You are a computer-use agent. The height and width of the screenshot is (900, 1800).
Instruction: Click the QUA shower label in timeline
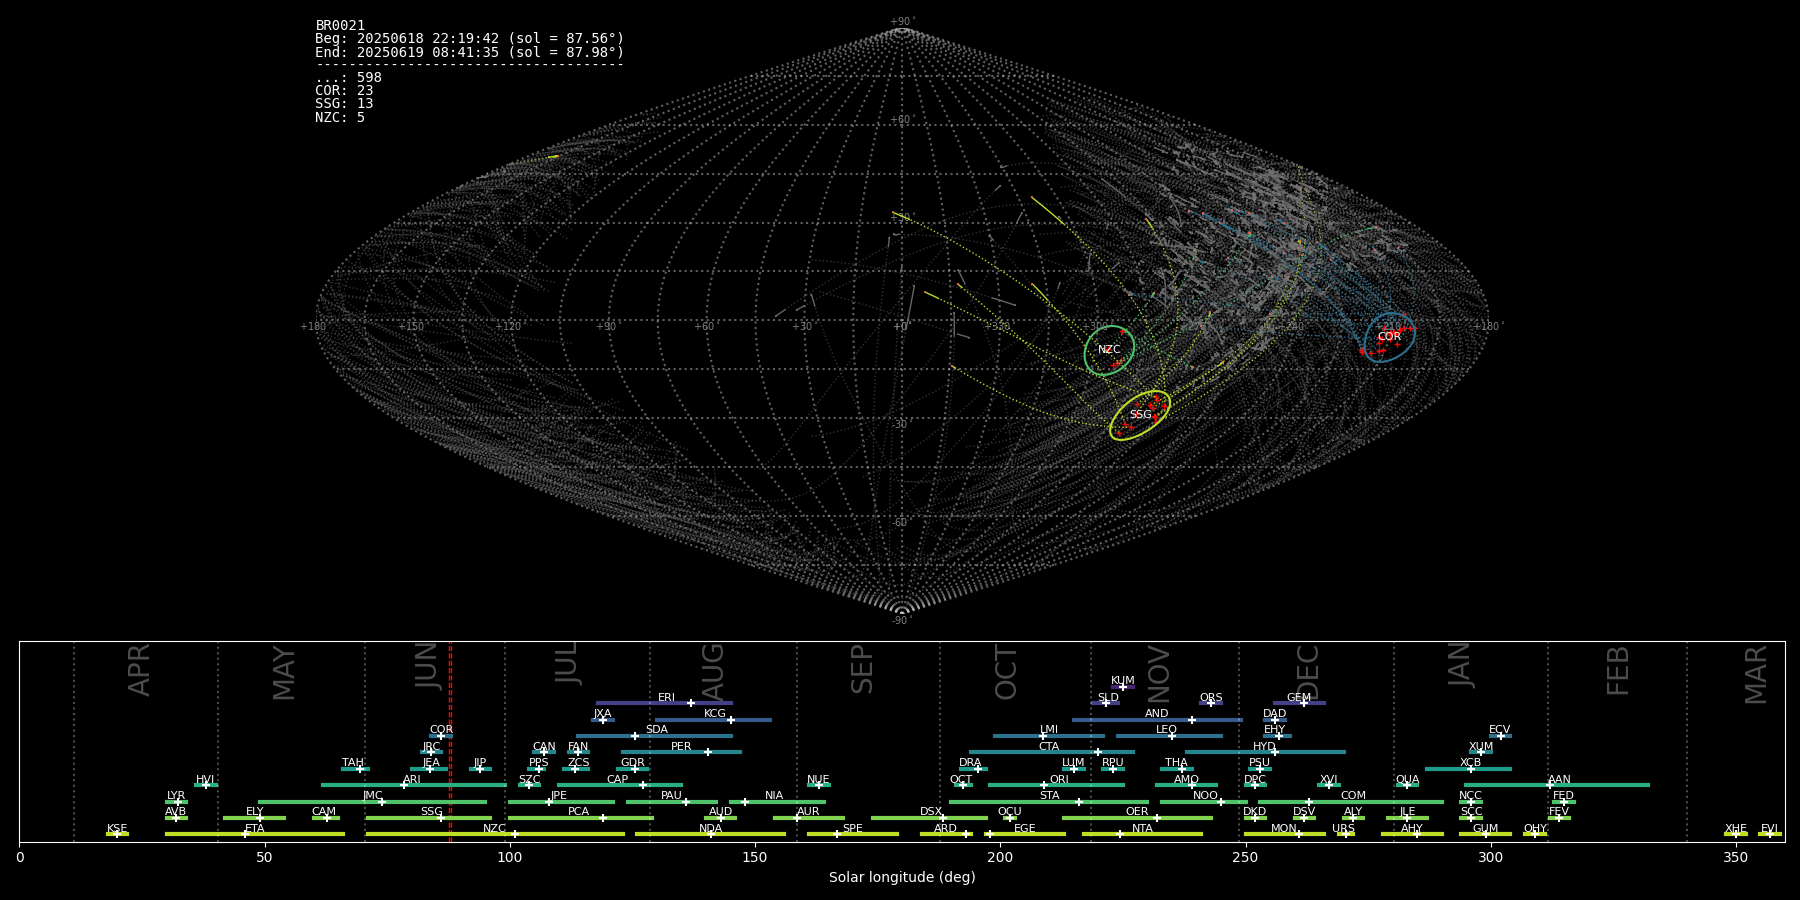[x=1407, y=780]
